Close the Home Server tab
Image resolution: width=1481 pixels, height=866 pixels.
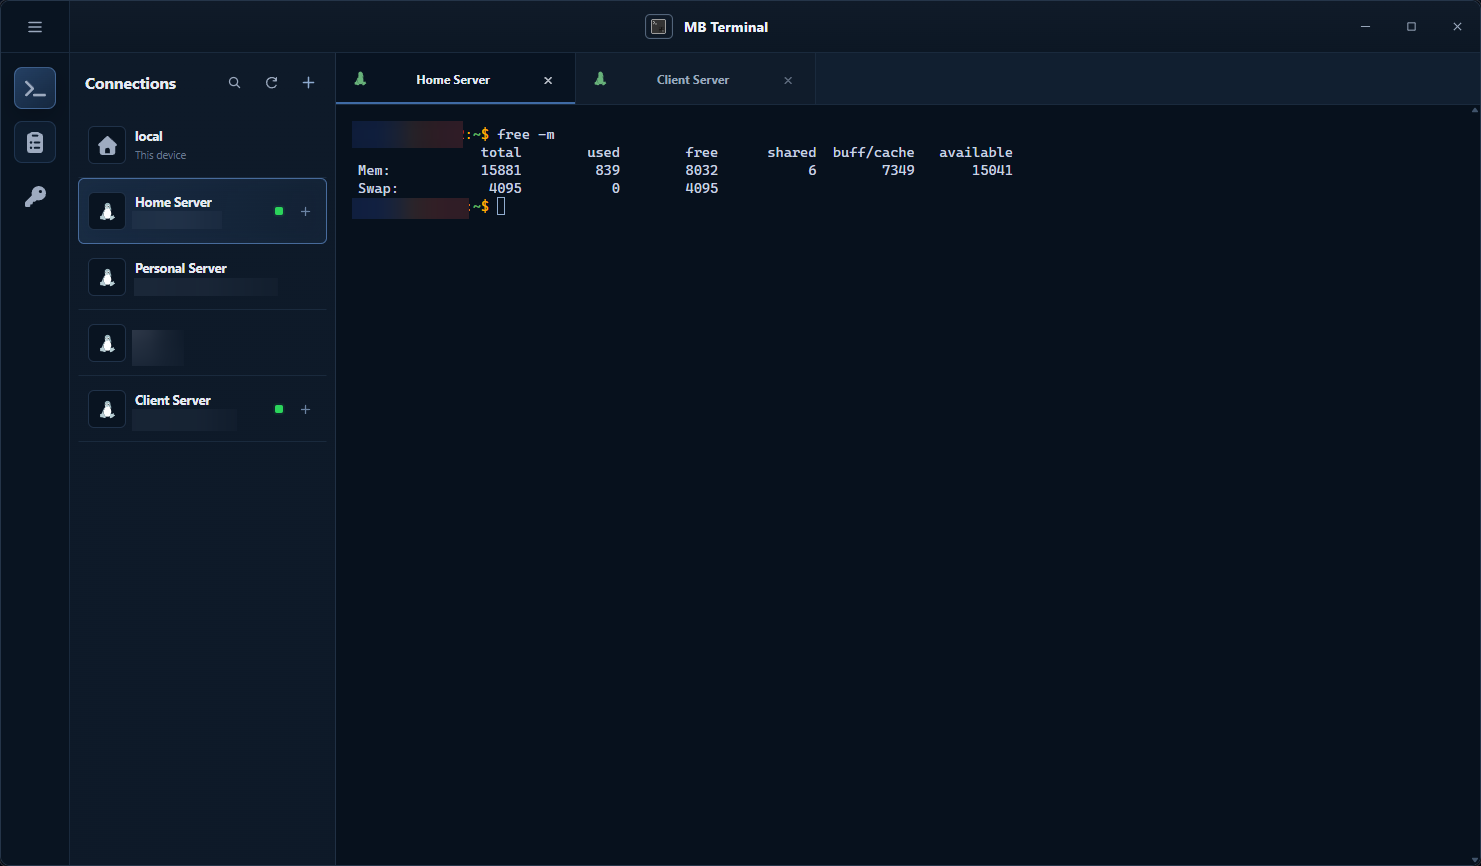[548, 80]
